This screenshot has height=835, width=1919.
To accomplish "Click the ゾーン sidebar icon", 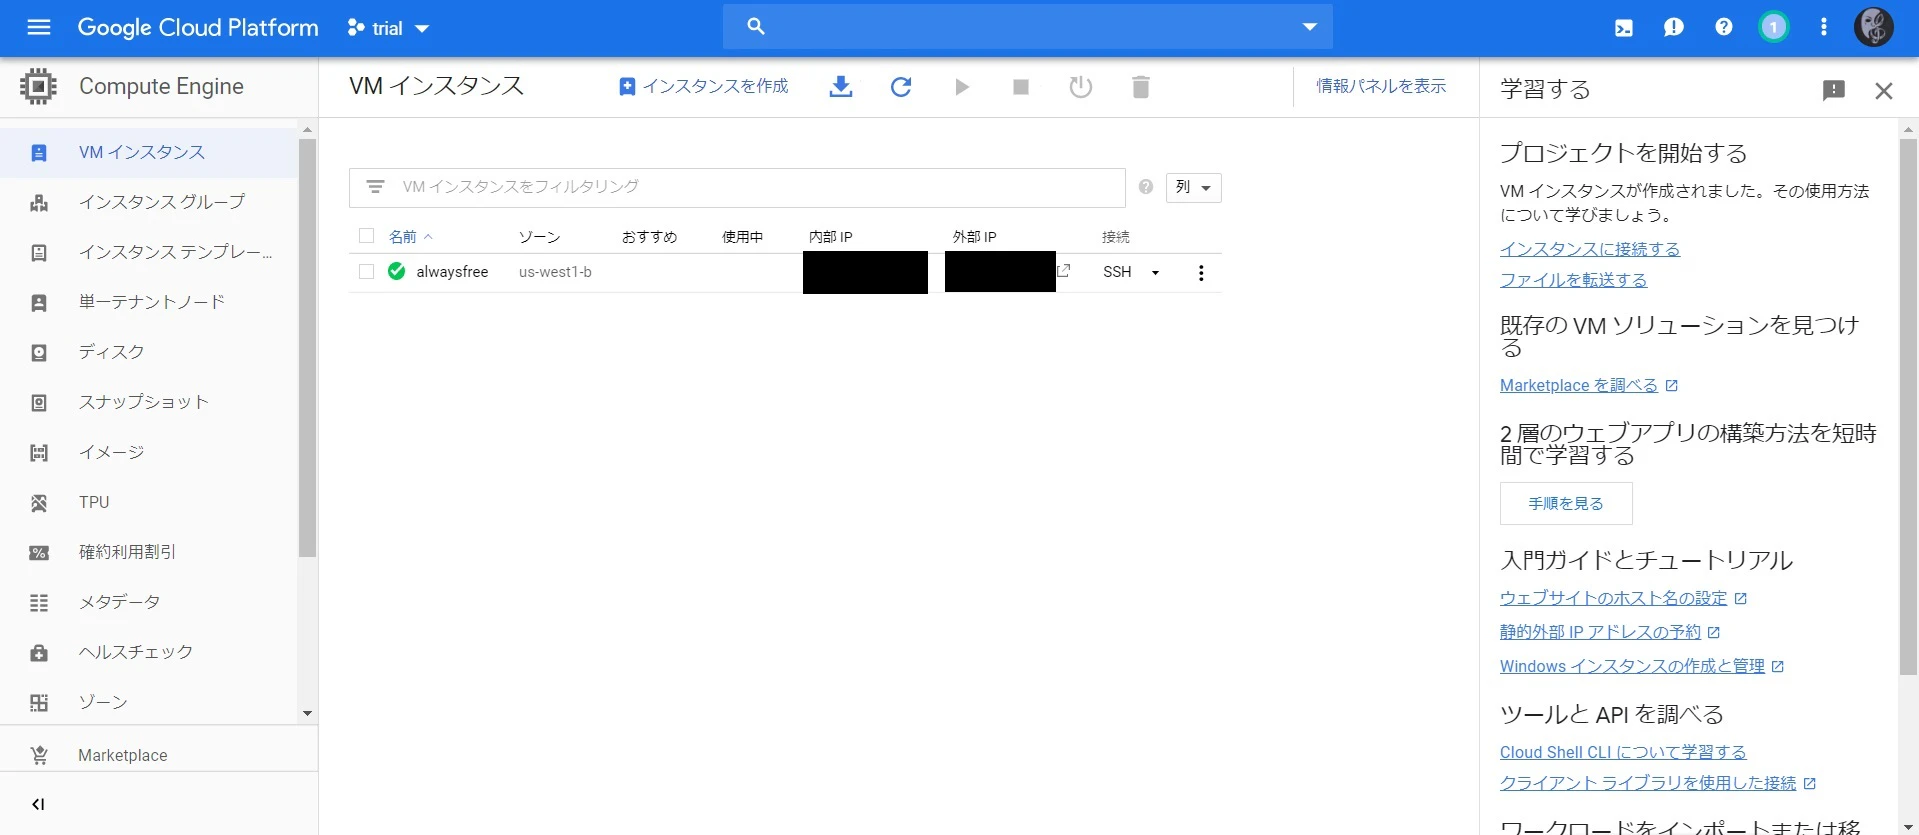I will click(39, 703).
